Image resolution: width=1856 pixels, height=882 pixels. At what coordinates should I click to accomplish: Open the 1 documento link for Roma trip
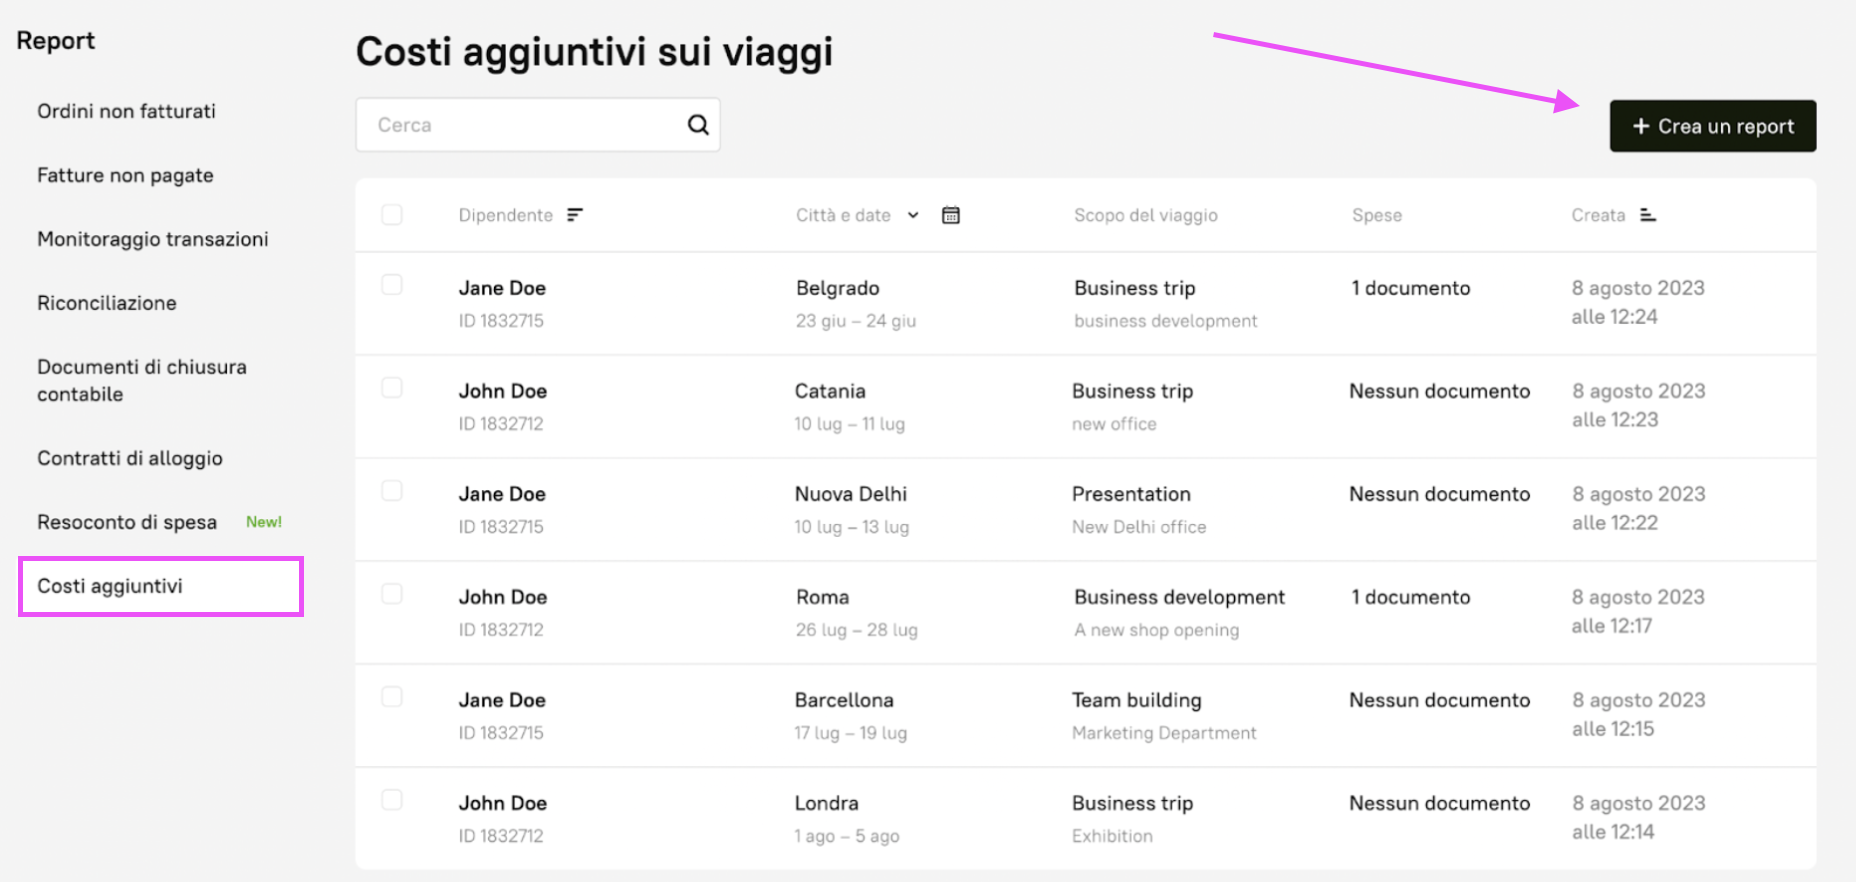click(1410, 597)
